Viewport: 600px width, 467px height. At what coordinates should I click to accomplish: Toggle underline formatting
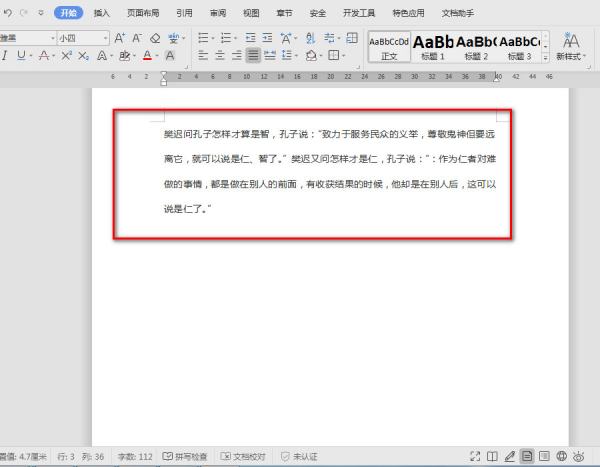[x=22, y=56]
